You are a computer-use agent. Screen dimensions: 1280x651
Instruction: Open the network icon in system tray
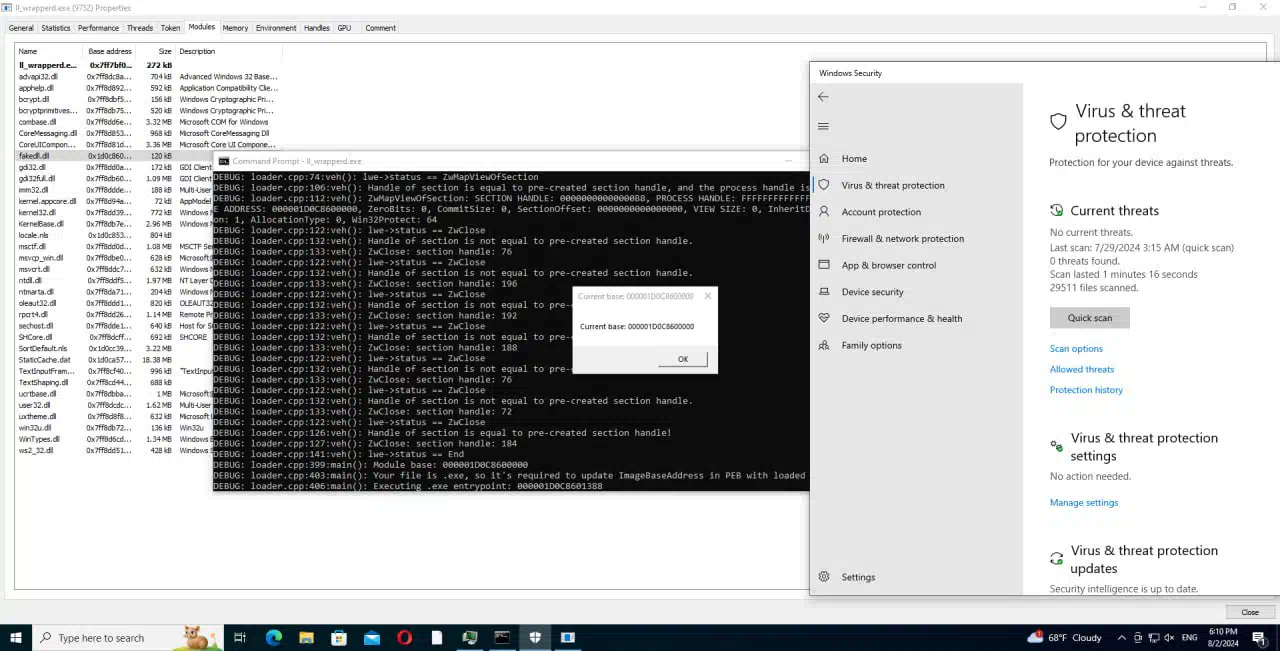pos(1153,638)
